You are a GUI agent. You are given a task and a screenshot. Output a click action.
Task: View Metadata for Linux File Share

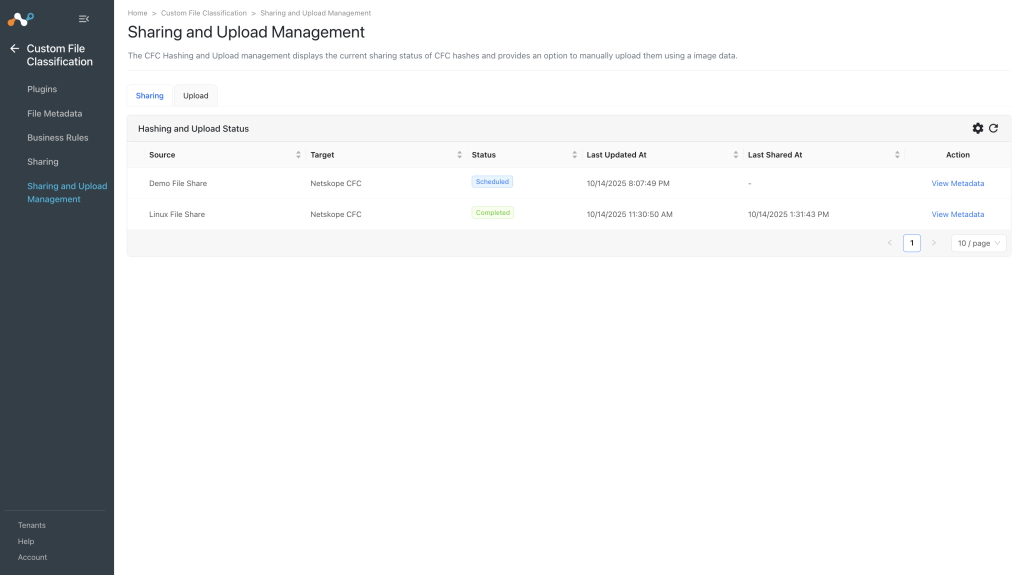point(957,214)
